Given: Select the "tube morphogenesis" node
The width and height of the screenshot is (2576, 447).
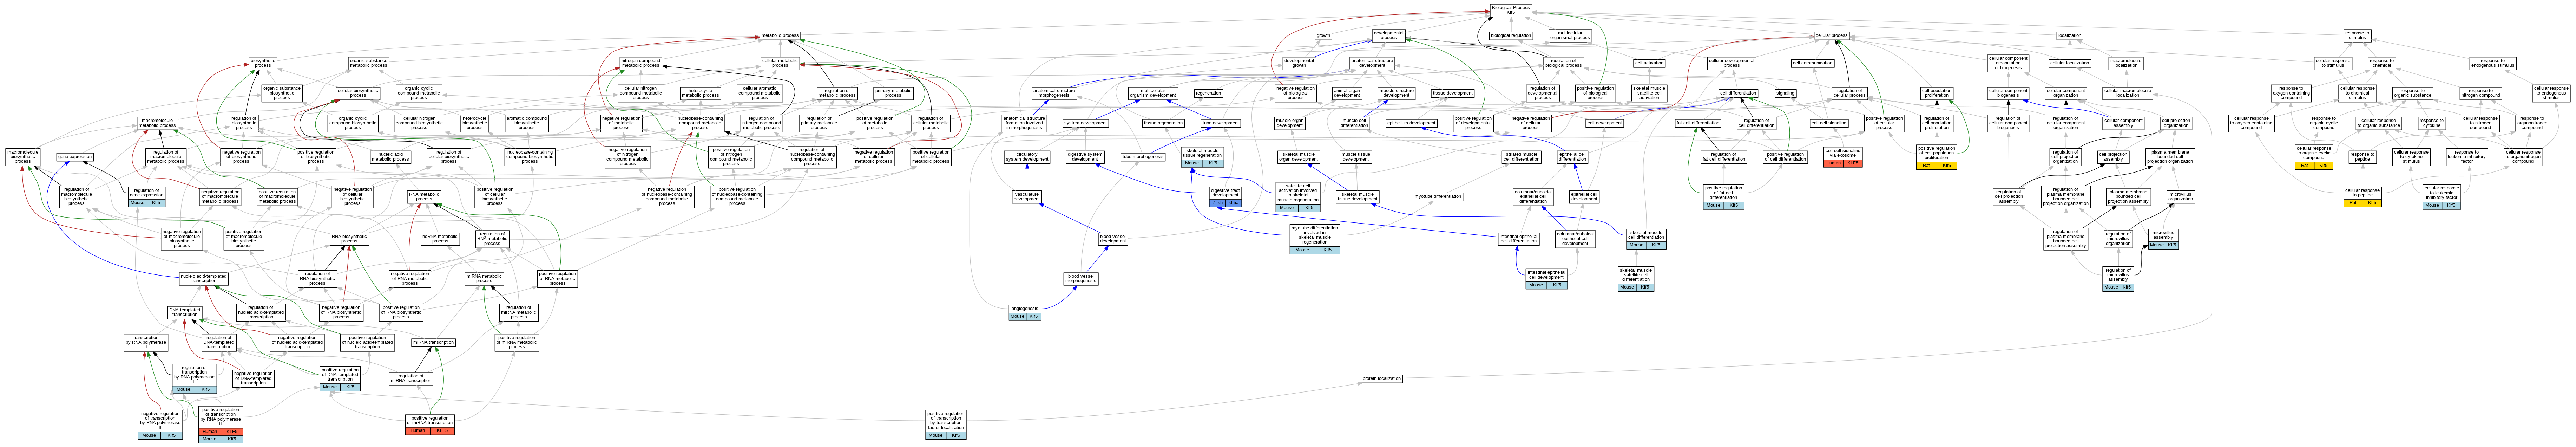Looking at the screenshot, I should pos(1143,157).
